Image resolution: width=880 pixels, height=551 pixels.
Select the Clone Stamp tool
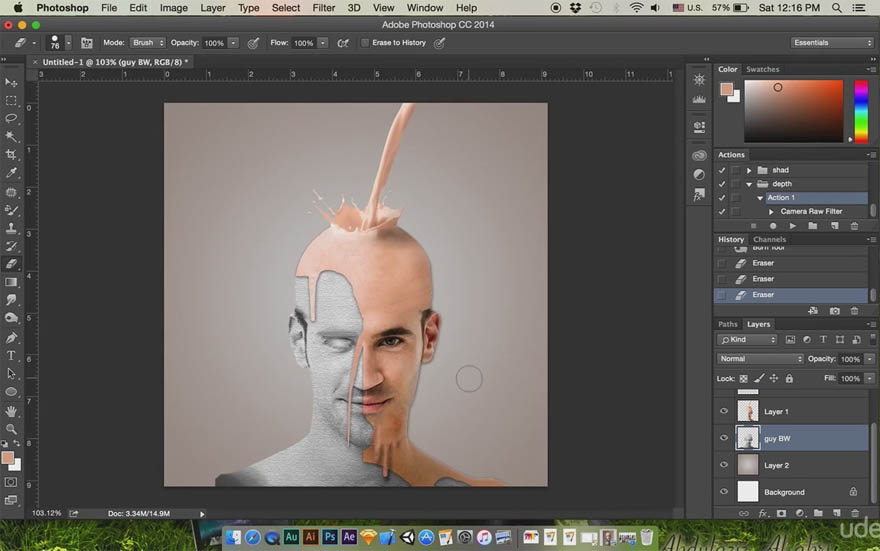pos(11,228)
